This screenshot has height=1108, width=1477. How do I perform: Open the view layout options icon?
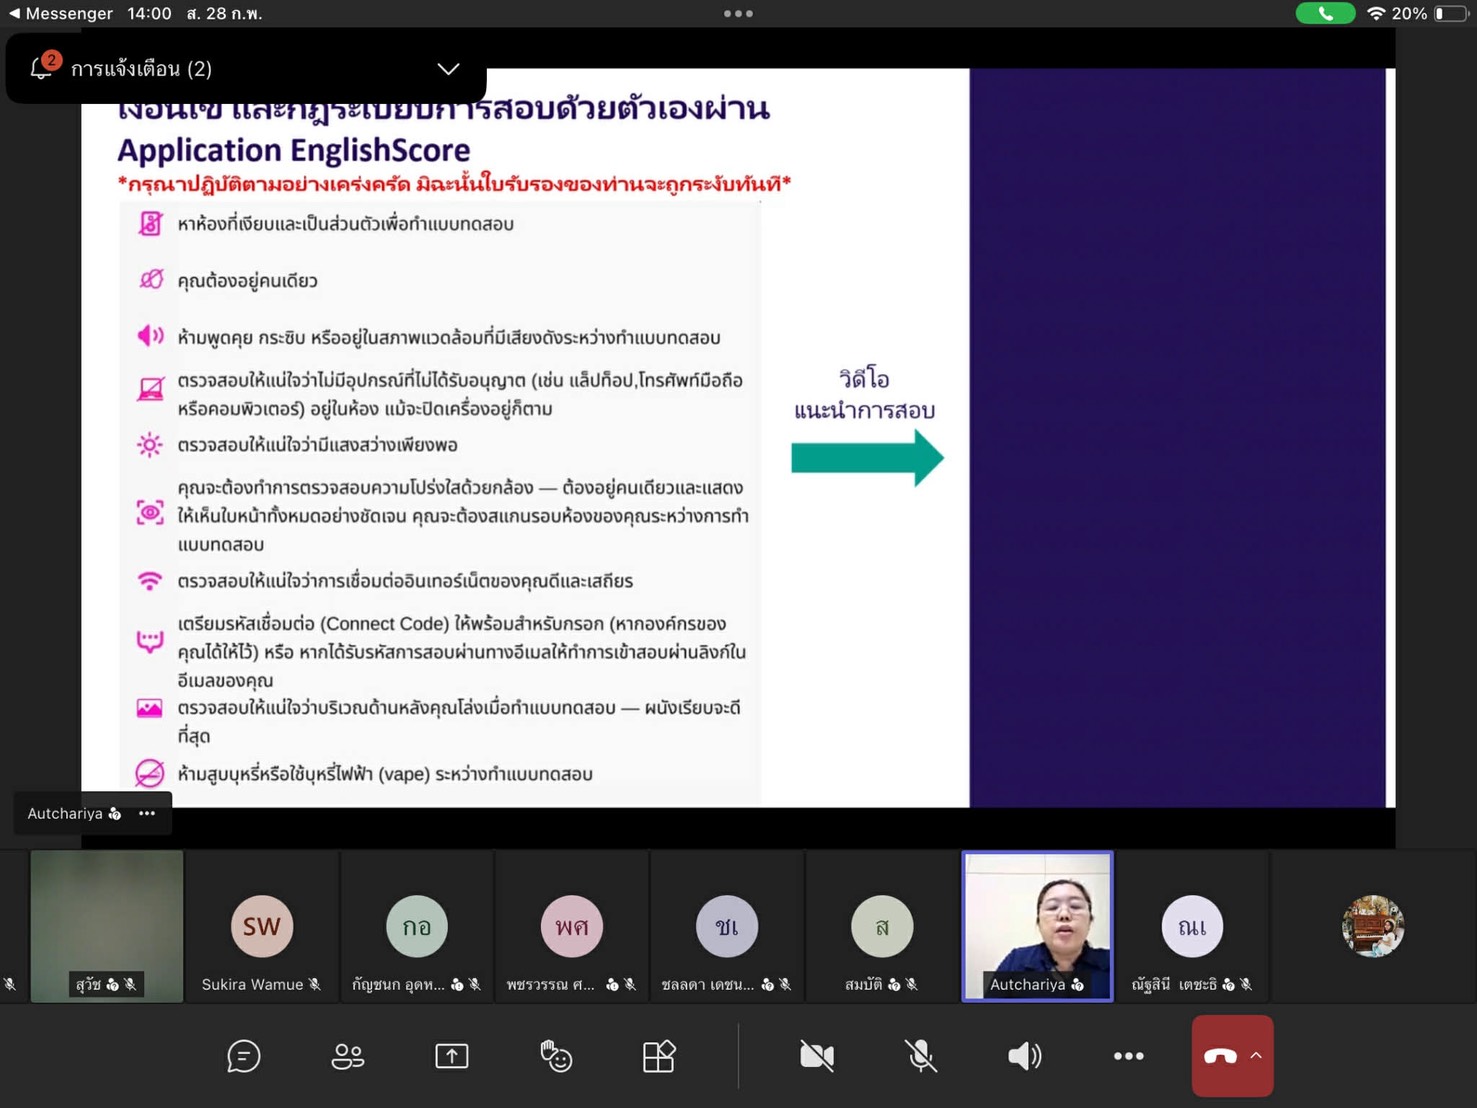click(659, 1056)
